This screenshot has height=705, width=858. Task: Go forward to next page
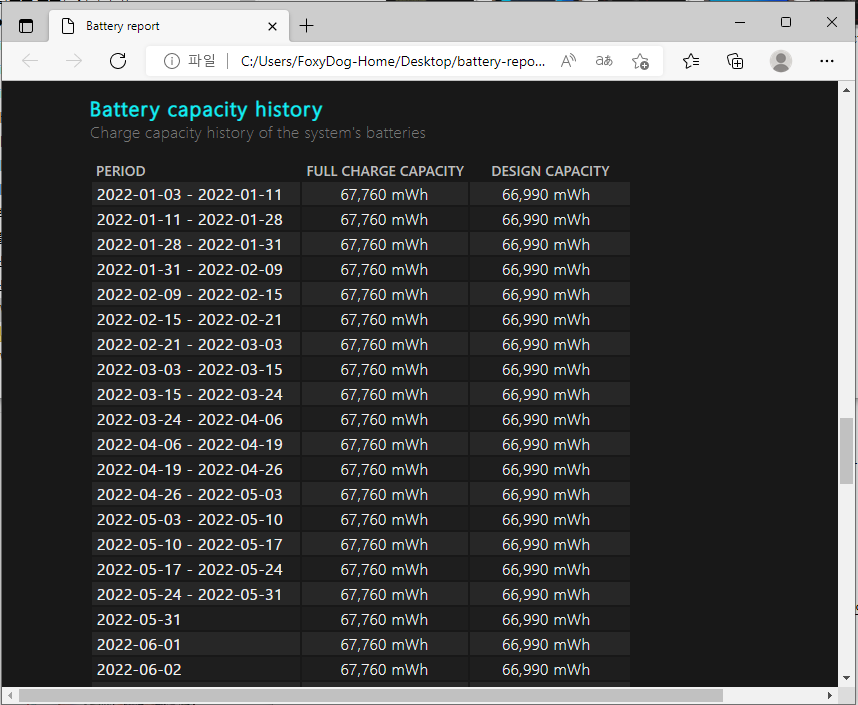(x=74, y=61)
